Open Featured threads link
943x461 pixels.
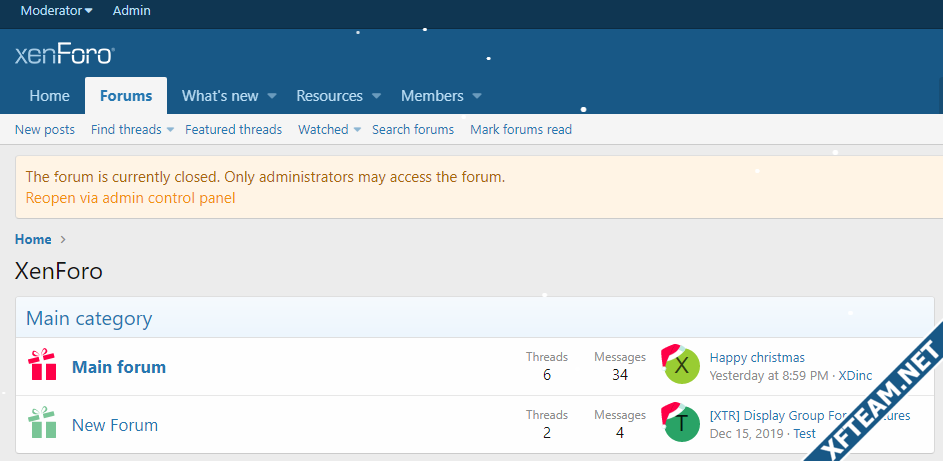[x=233, y=129]
